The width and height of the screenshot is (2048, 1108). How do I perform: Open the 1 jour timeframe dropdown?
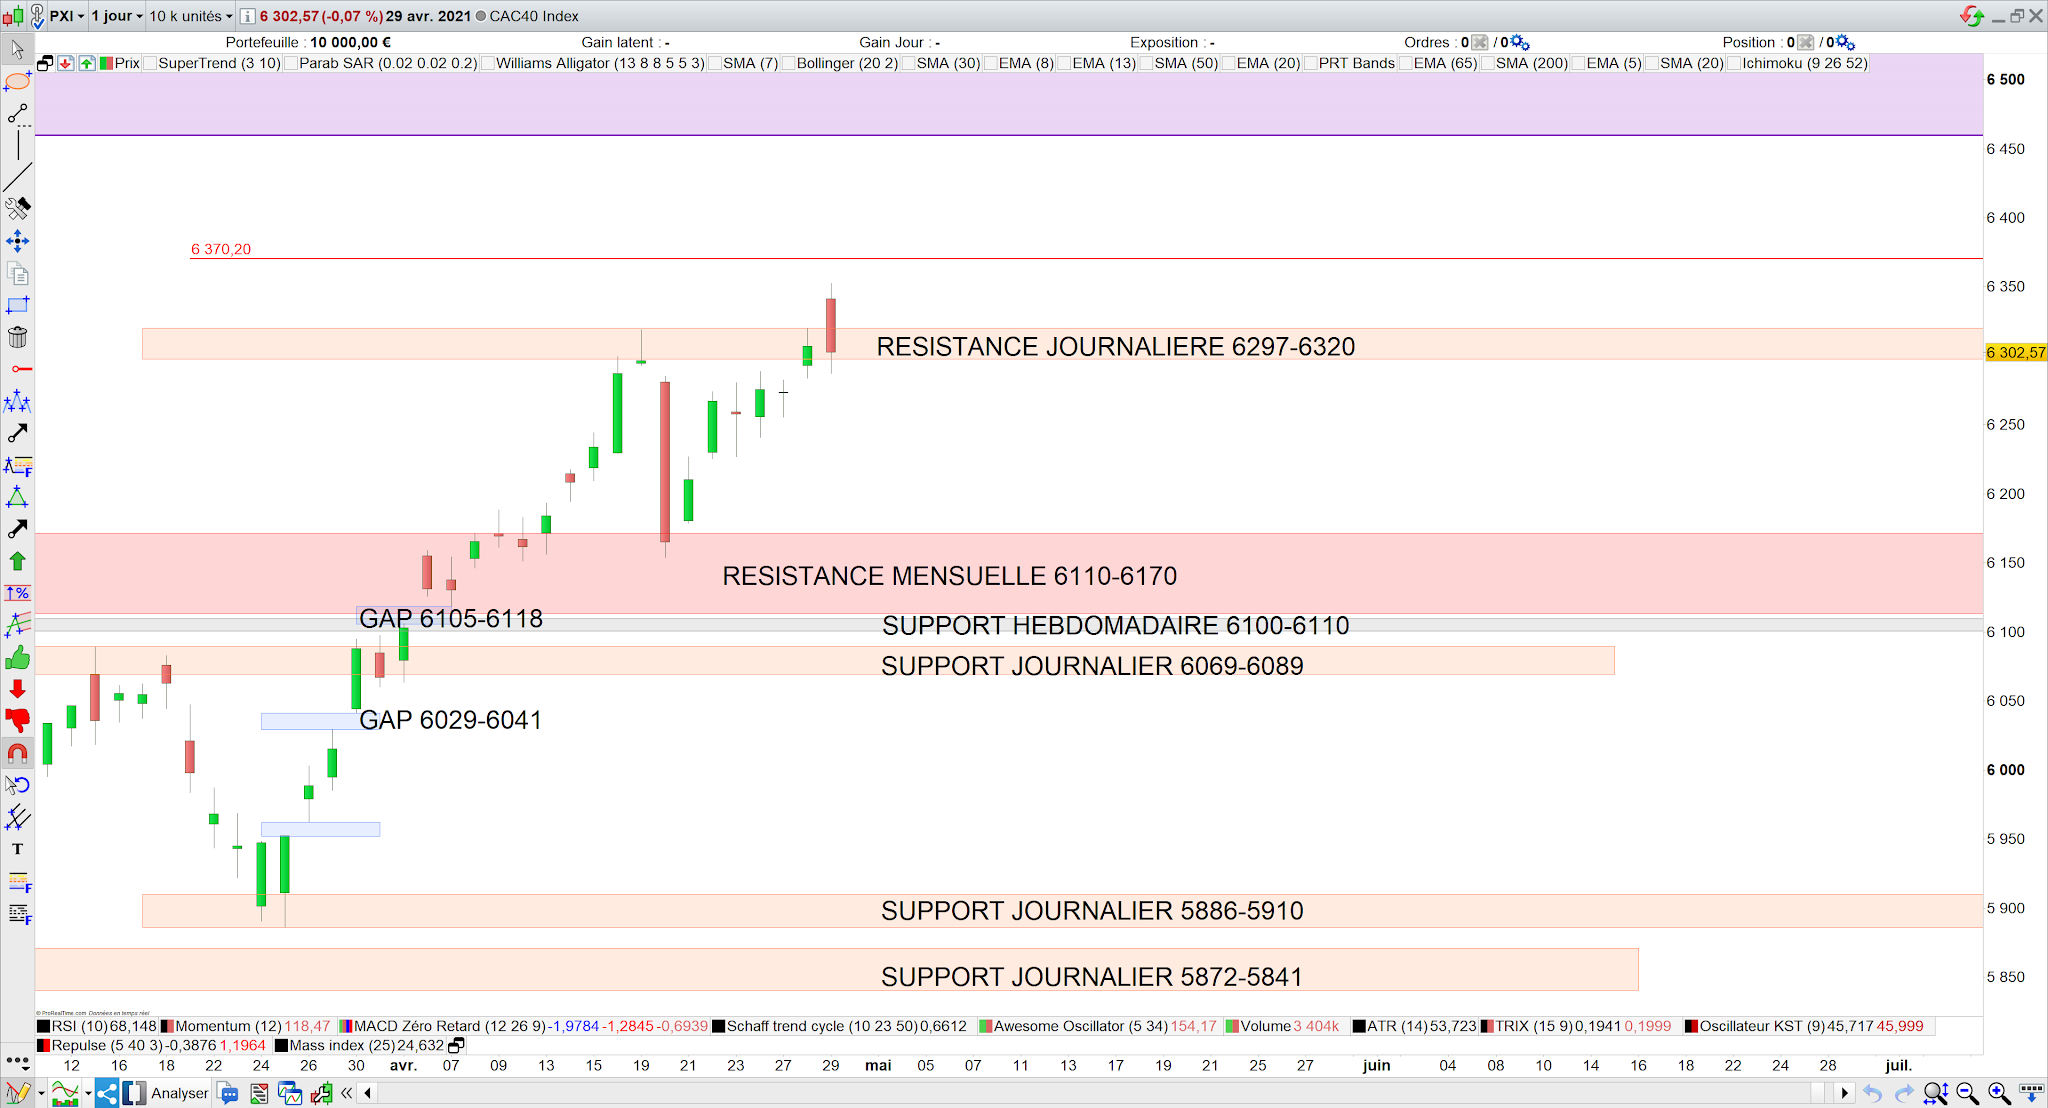pyautogui.click(x=117, y=16)
